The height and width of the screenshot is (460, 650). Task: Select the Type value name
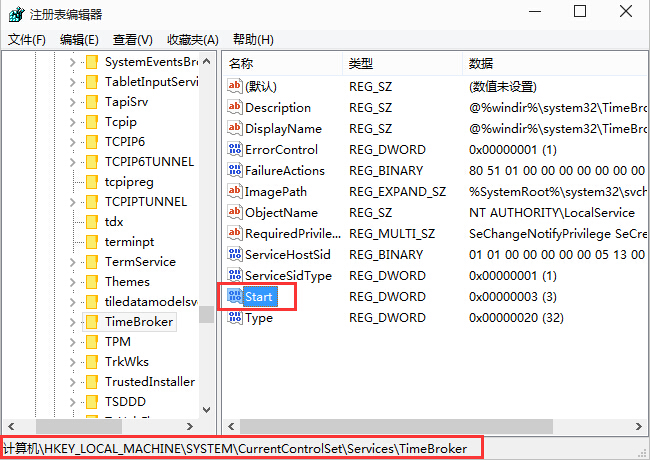tap(259, 318)
